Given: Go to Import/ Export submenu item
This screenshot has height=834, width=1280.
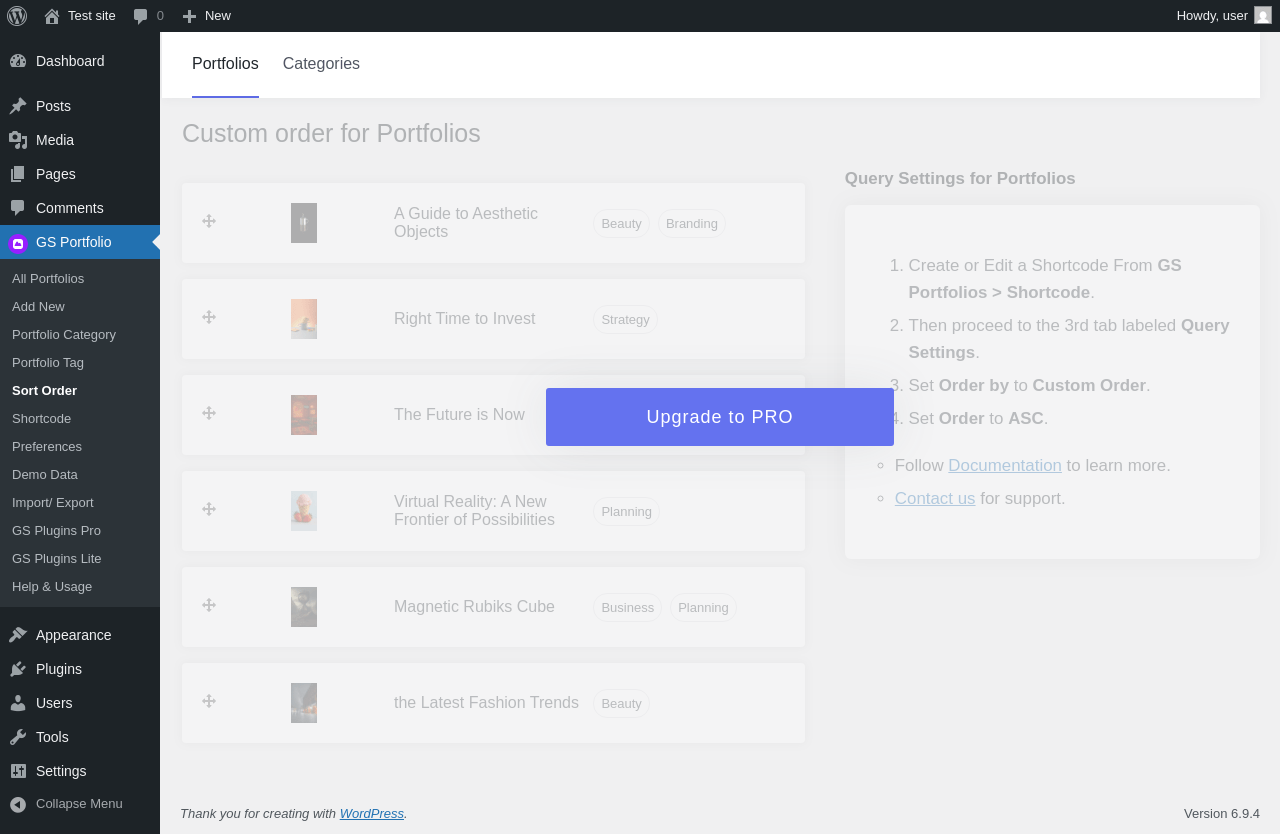Looking at the screenshot, I should tap(53, 502).
